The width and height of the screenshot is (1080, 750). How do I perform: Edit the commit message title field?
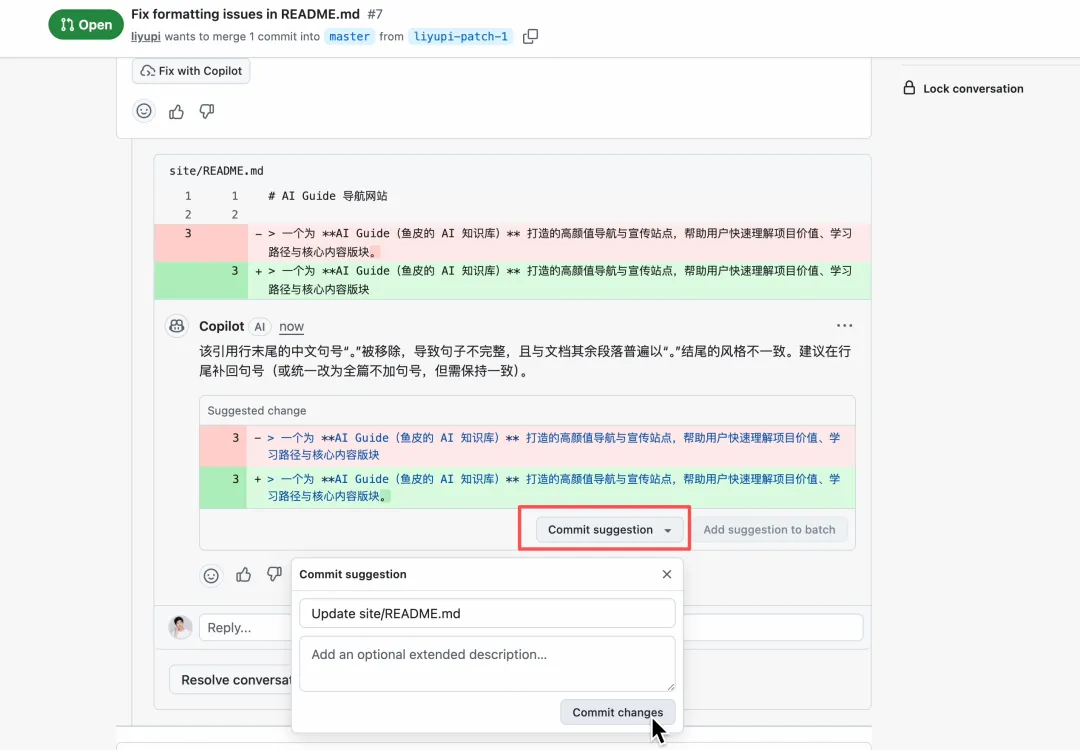pos(487,614)
